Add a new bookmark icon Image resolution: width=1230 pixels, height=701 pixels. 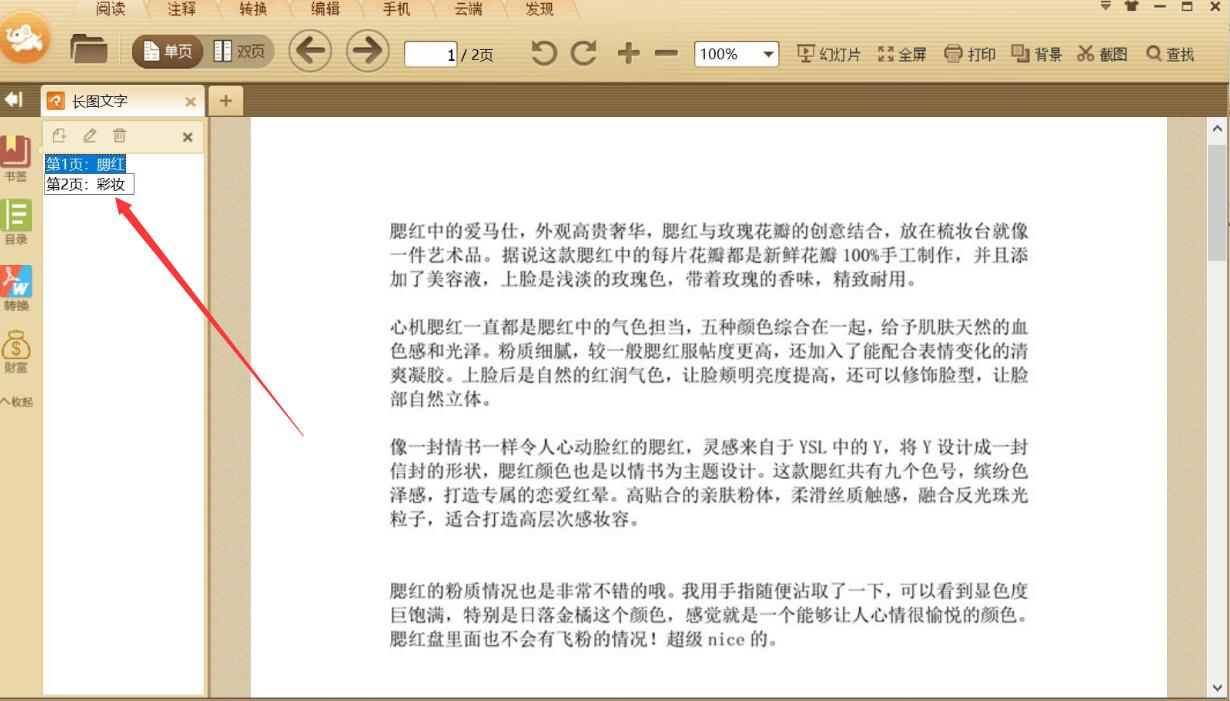point(59,136)
